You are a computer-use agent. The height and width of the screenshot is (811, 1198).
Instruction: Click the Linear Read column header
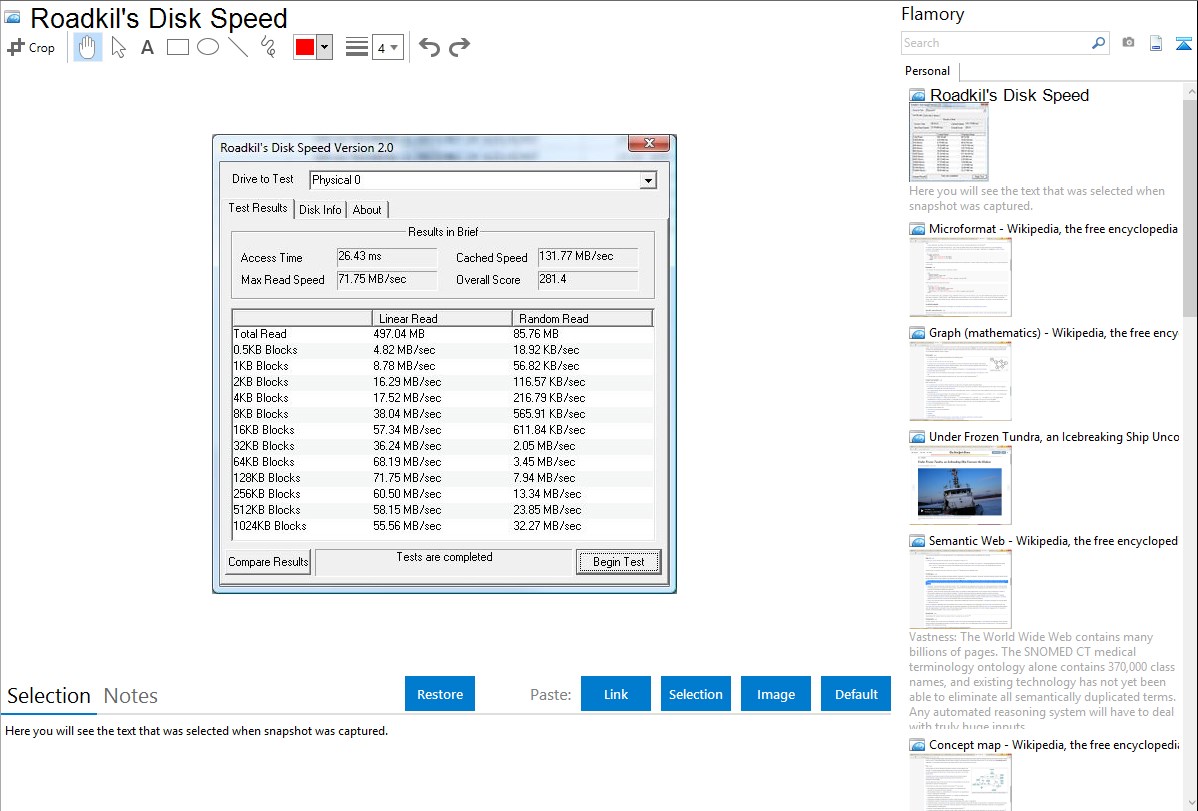[x=442, y=318]
